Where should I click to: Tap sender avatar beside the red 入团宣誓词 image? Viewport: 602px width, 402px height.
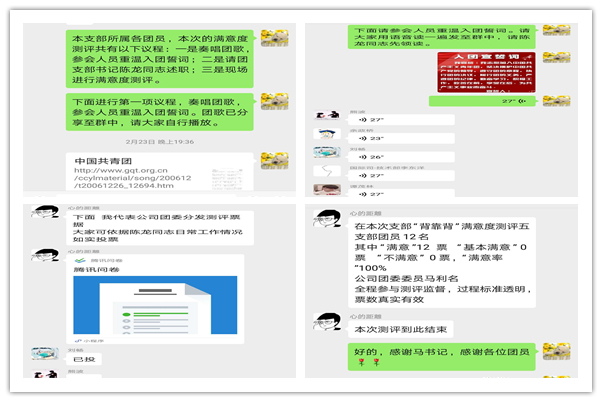pos(556,58)
